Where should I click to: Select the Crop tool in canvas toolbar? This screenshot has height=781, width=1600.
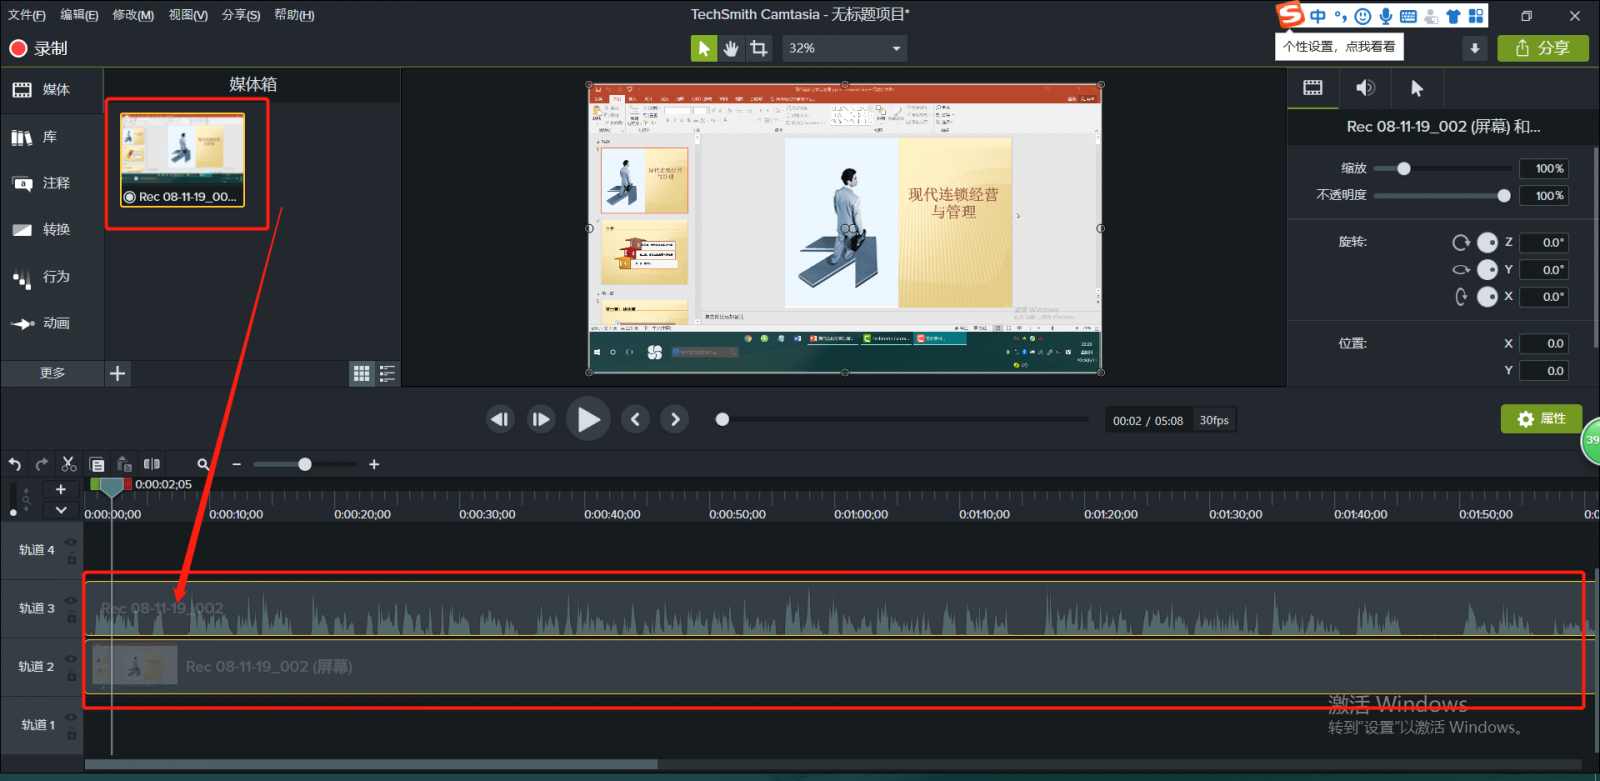[x=759, y=48]
